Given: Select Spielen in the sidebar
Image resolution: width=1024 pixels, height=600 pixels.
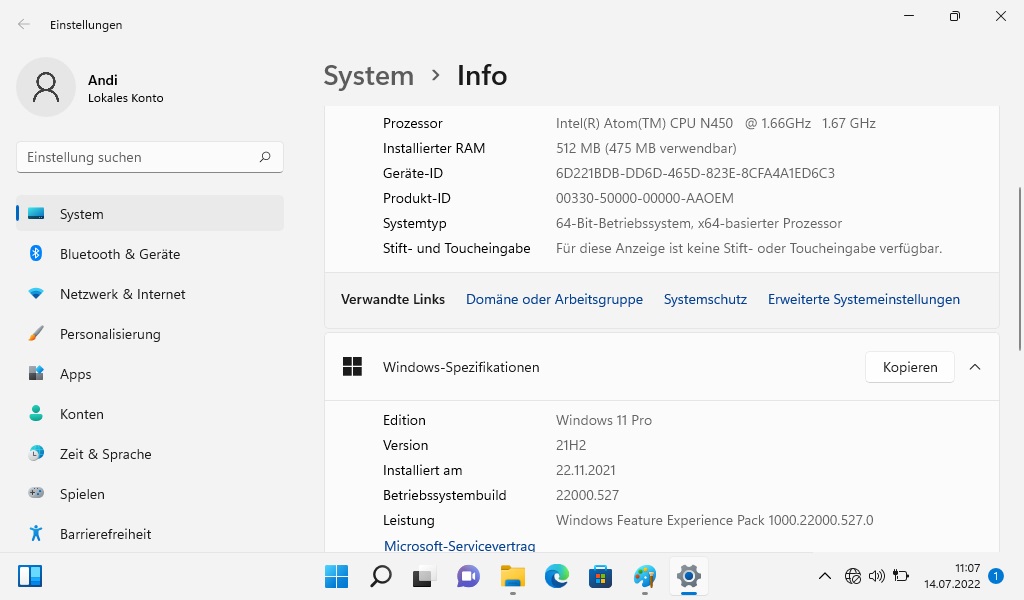Looking at the screenshot, I should (x=82, y=494).
